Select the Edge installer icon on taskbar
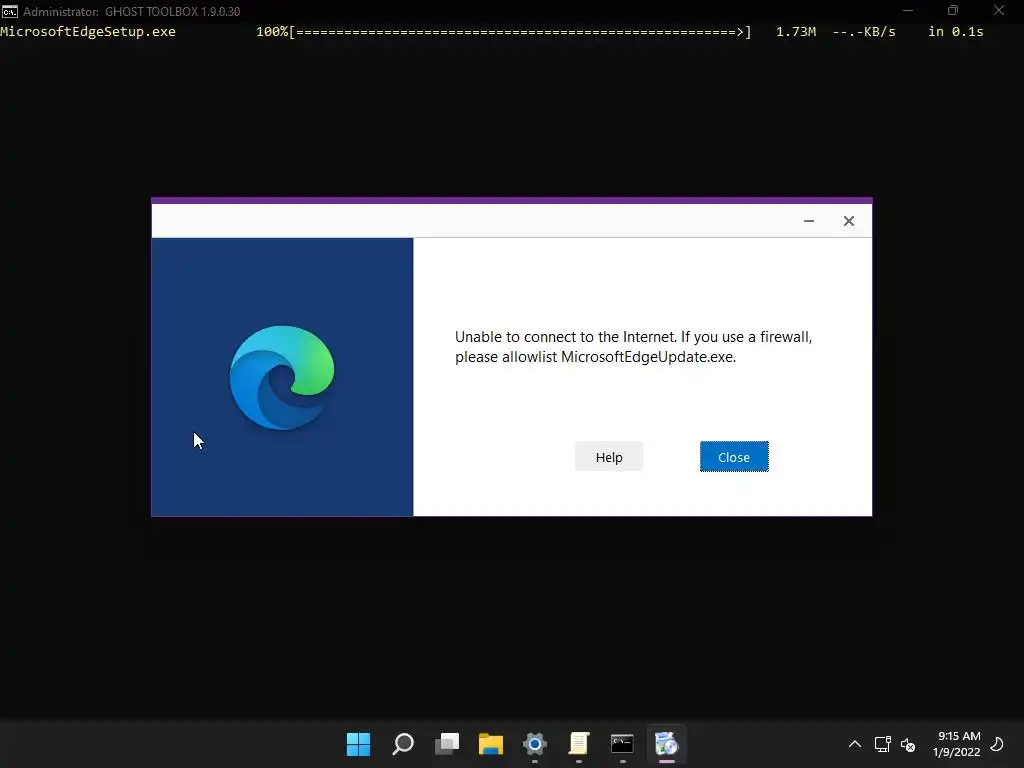 point(666,744)
